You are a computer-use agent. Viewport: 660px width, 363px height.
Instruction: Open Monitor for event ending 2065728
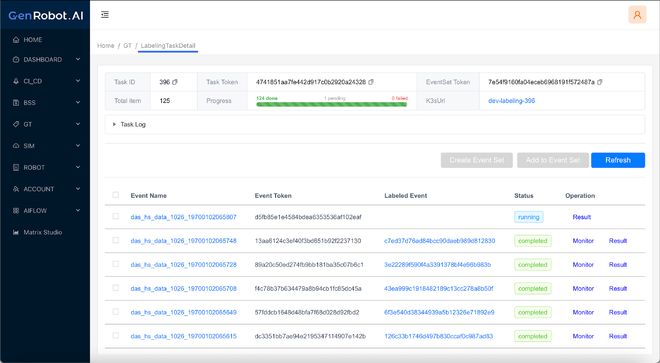(583, 264)
